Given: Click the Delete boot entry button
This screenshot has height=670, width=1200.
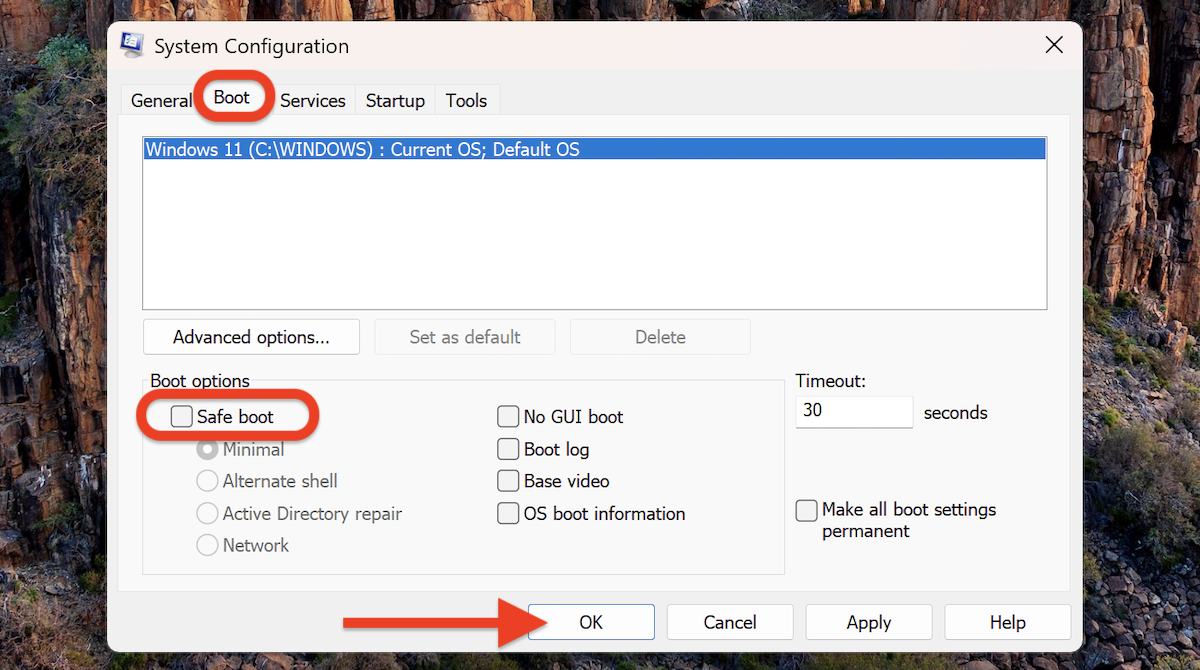Looking at the screenshot, I should [660, 337].
